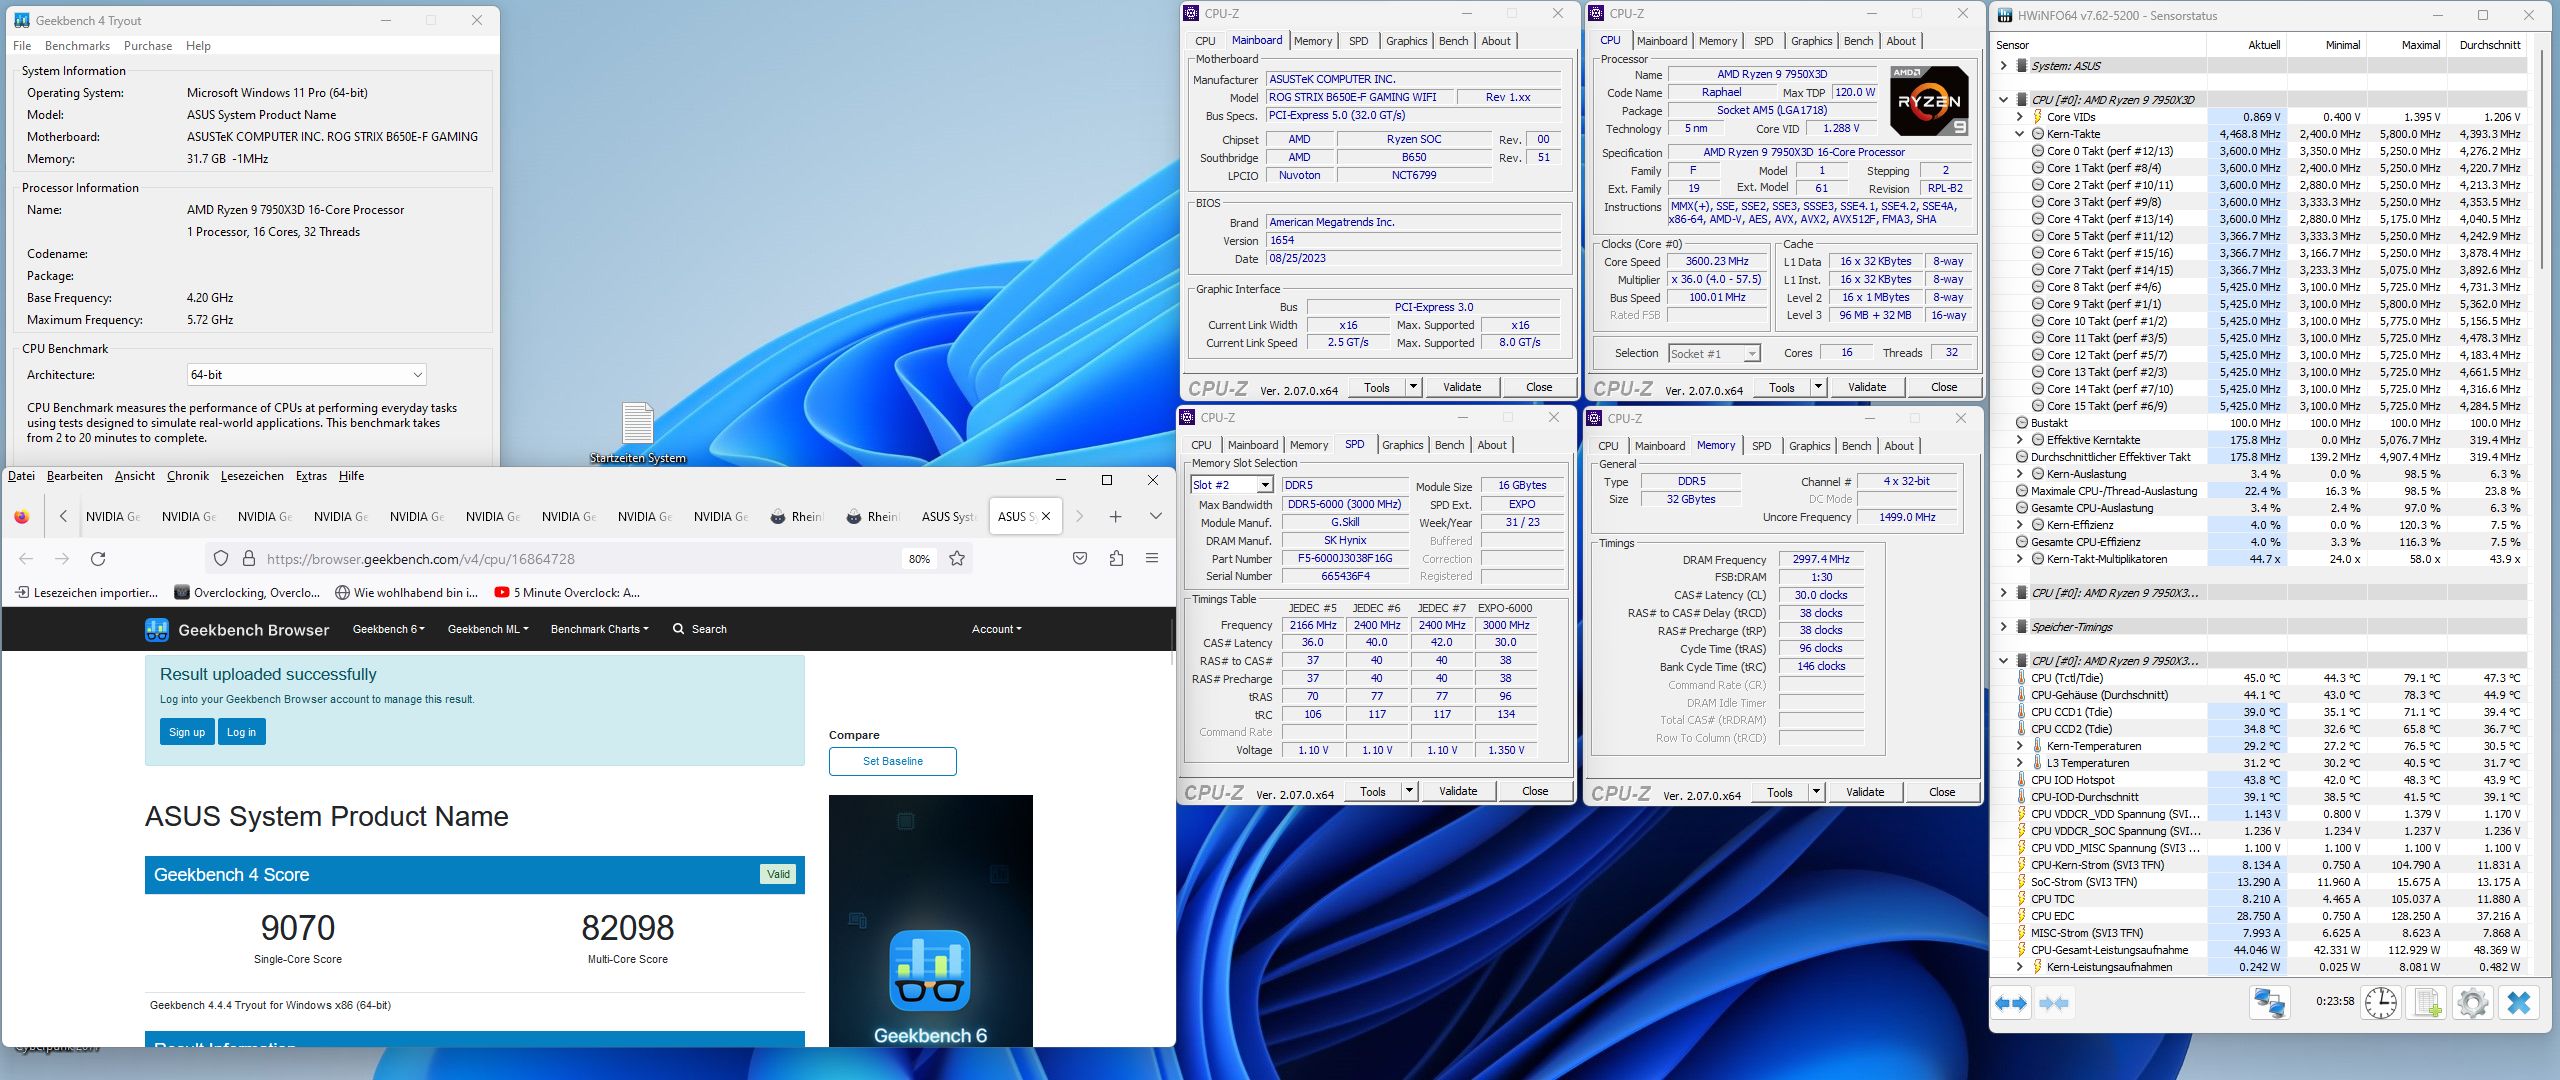Click Set Baseline compare button

[x=893, y=761]
